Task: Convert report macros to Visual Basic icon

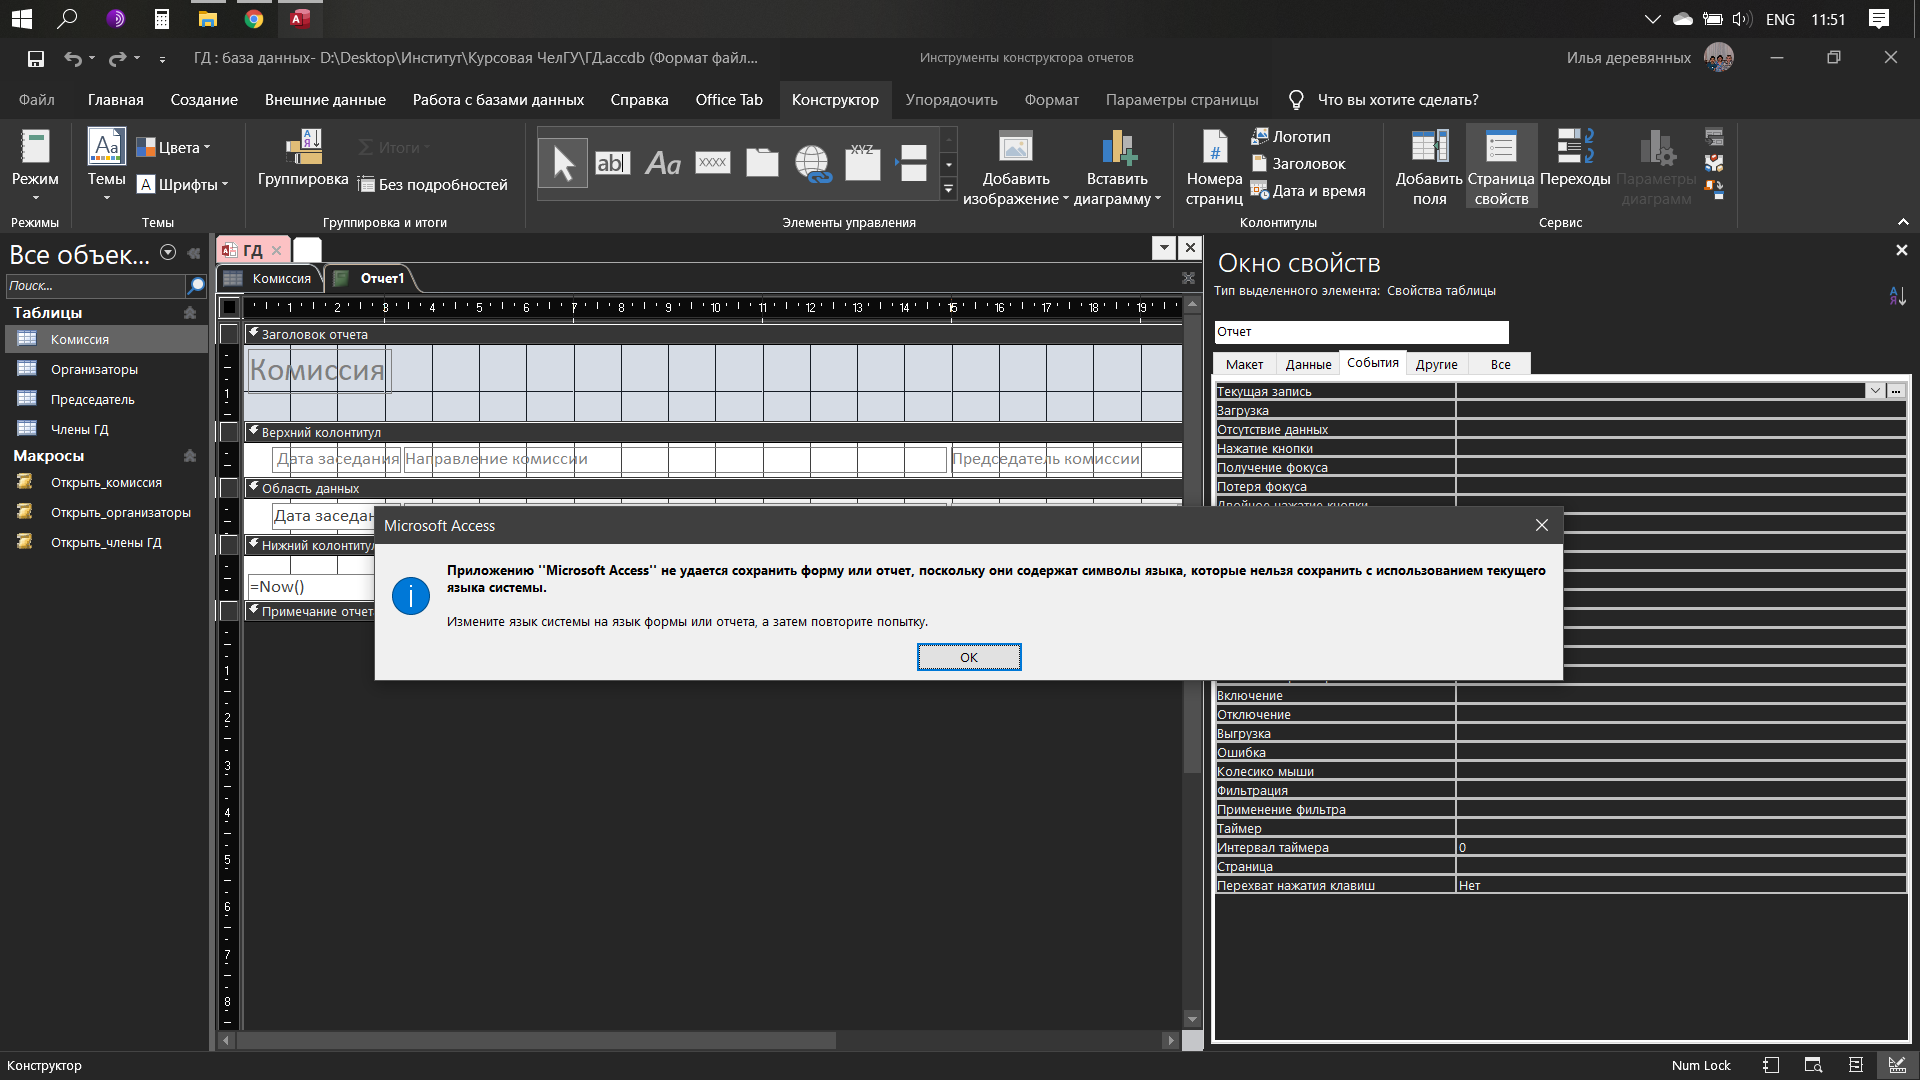Action: point(1714,189)
